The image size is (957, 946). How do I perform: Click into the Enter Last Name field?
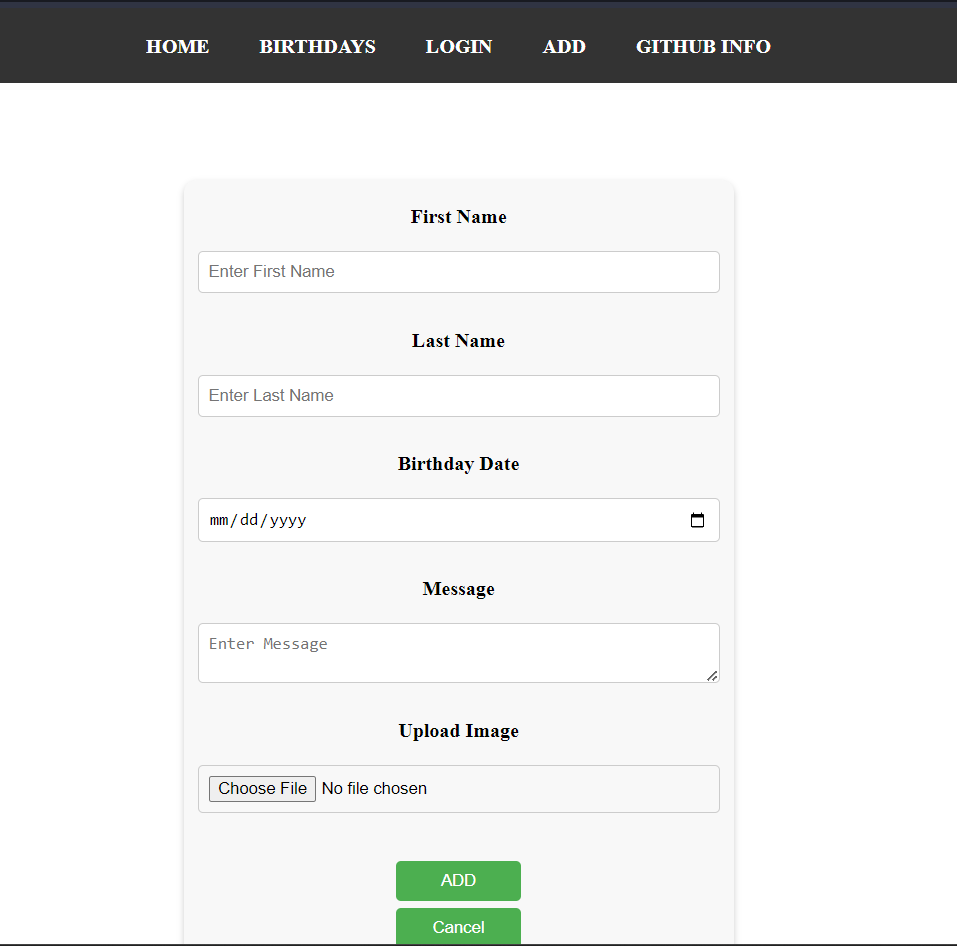point(458,396)
